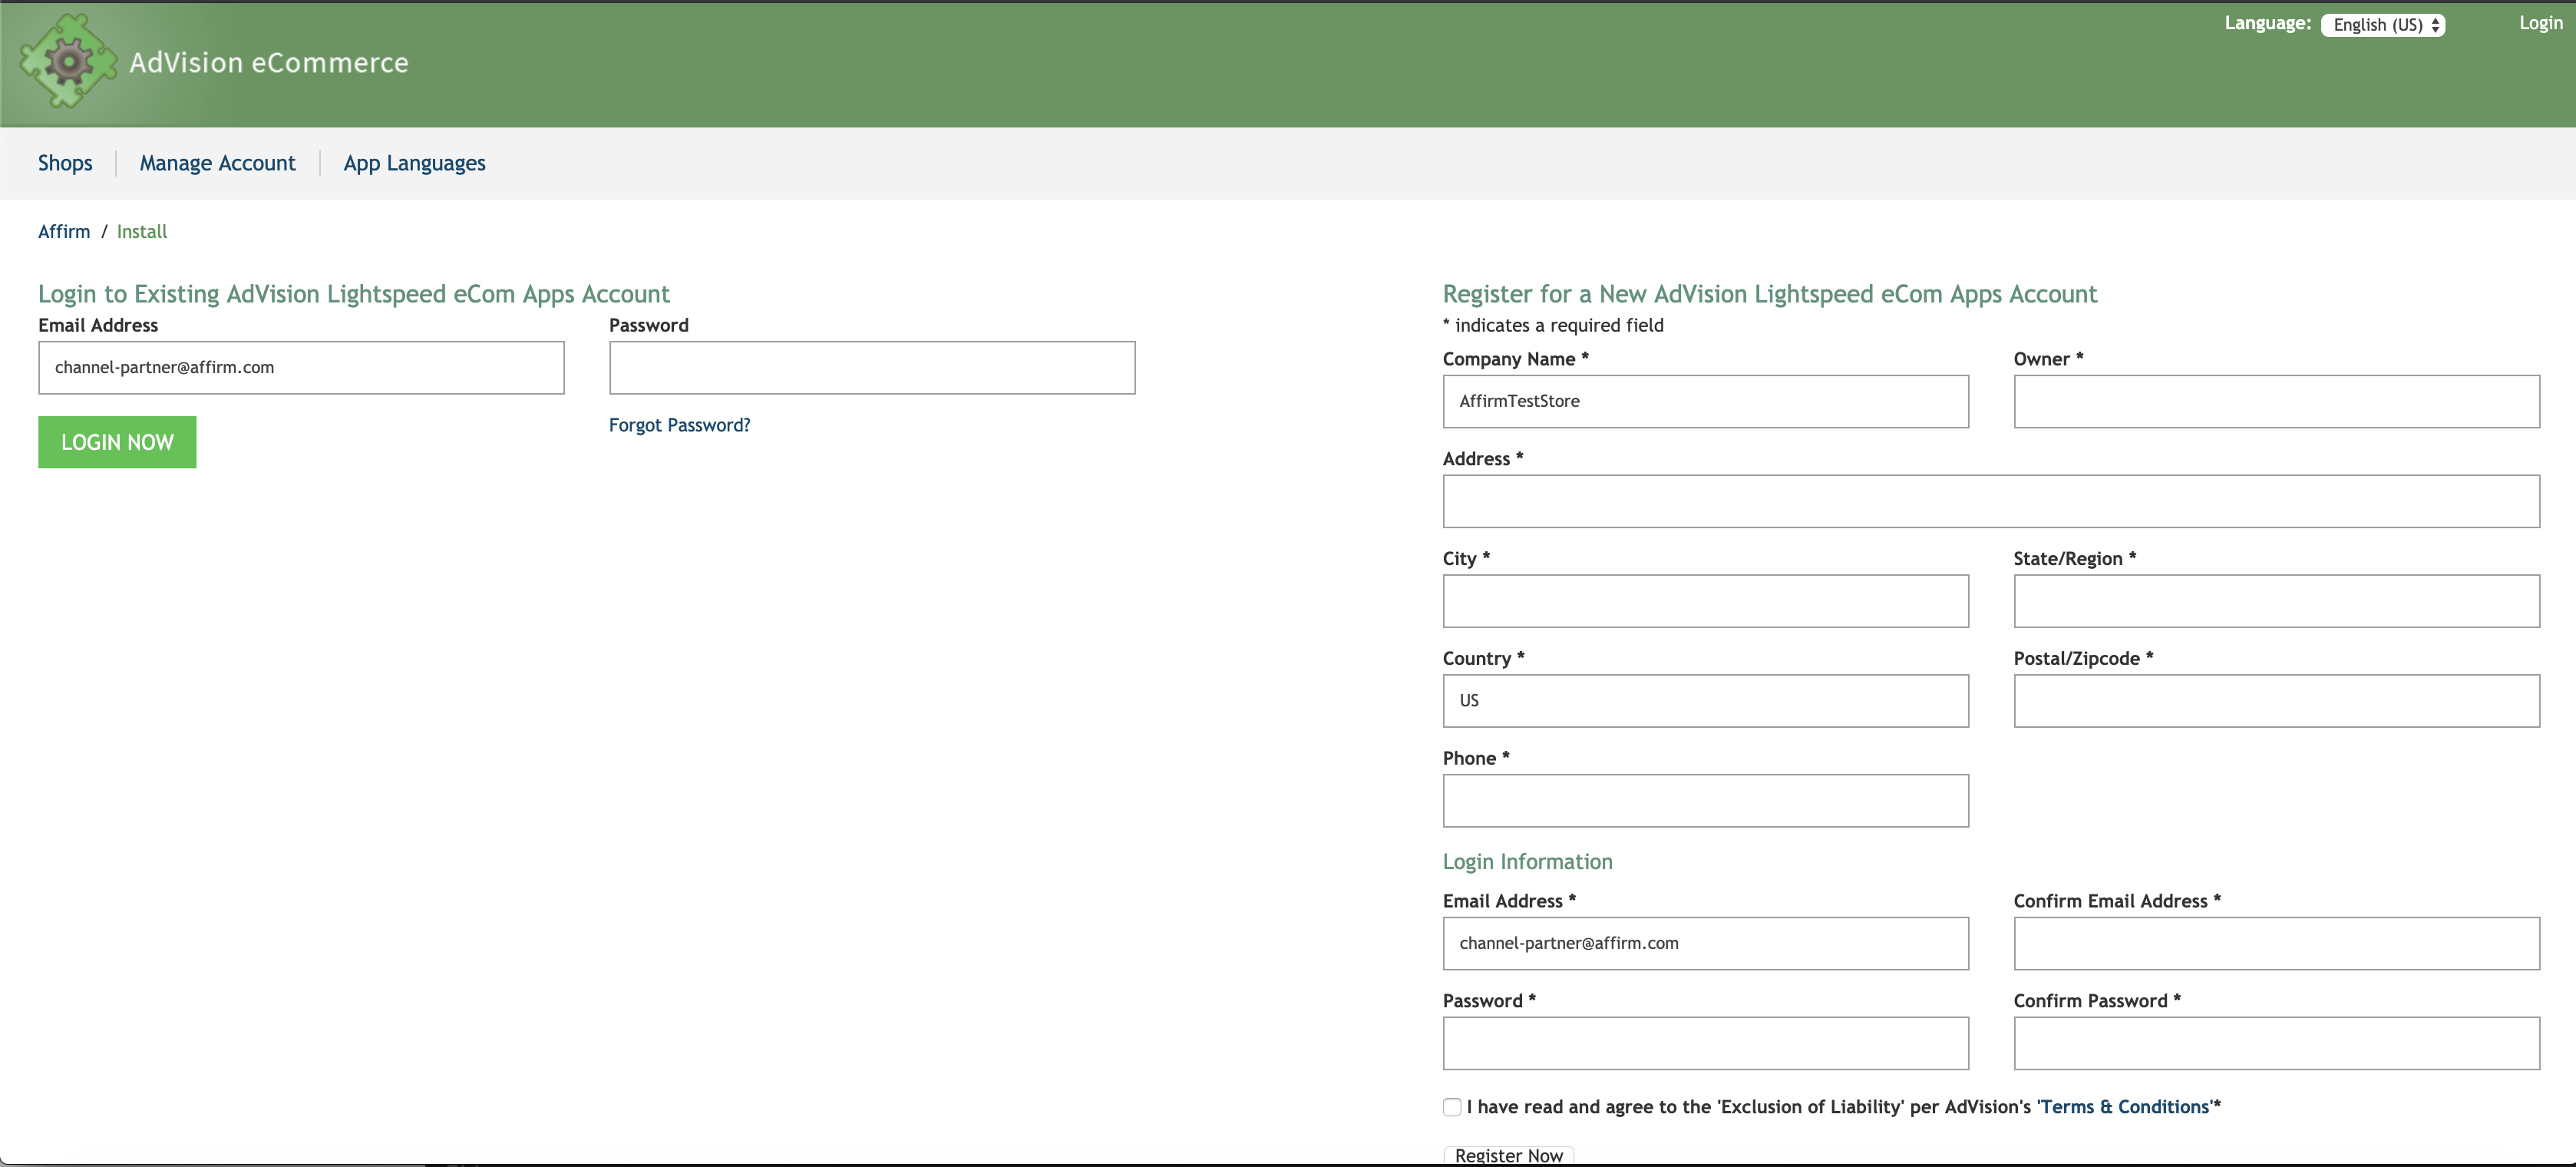
Task: Click the AdVision gear puzzle logo
Action: coord(68,62)
